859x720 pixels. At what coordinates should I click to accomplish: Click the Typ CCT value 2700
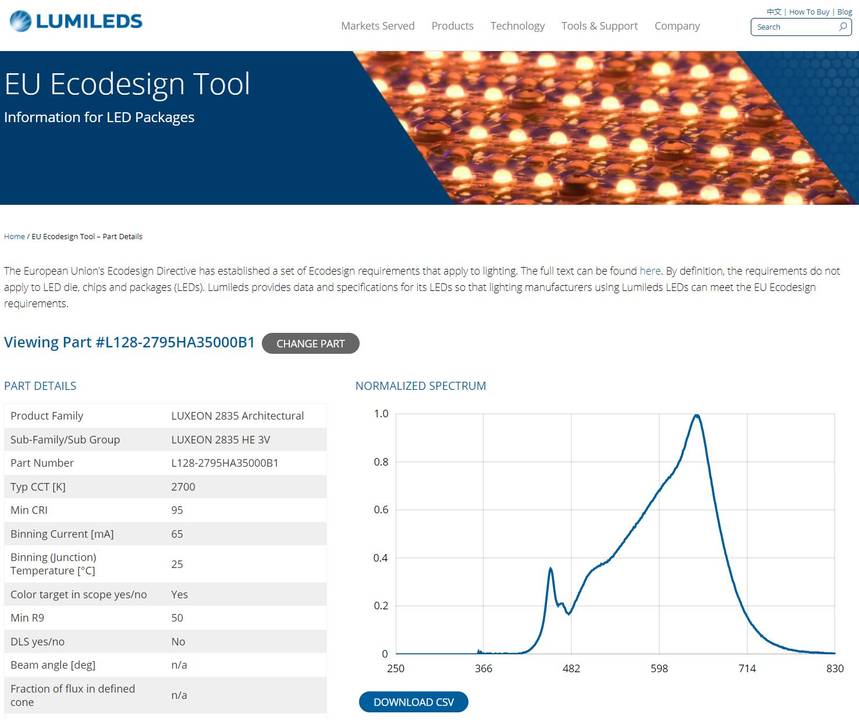pyautogui.click(x=183, y=487)
